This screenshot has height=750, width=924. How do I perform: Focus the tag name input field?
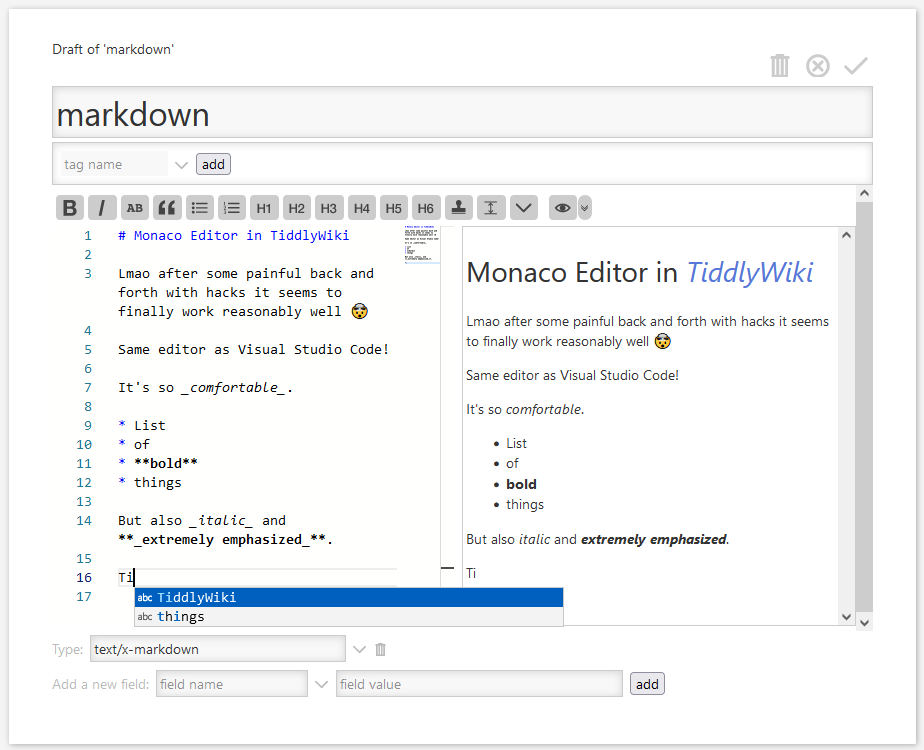(x=114, y=164)
